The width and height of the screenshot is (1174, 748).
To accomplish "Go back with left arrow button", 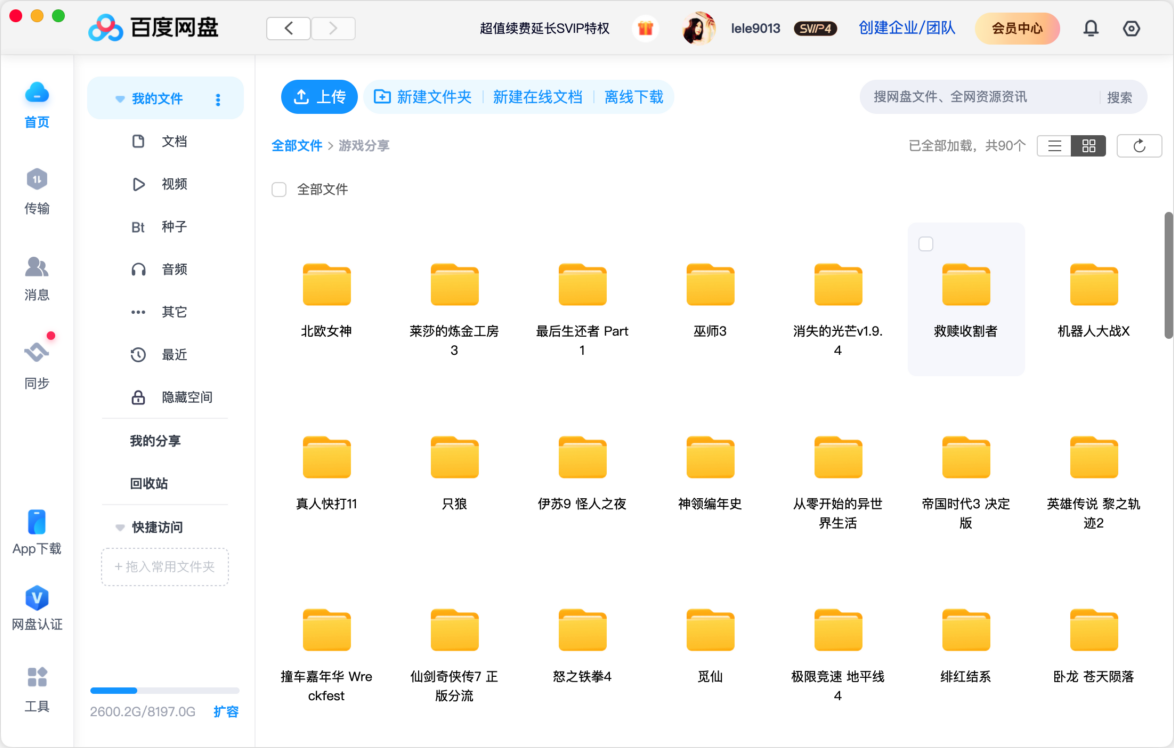I will click(x=288, y=28).
